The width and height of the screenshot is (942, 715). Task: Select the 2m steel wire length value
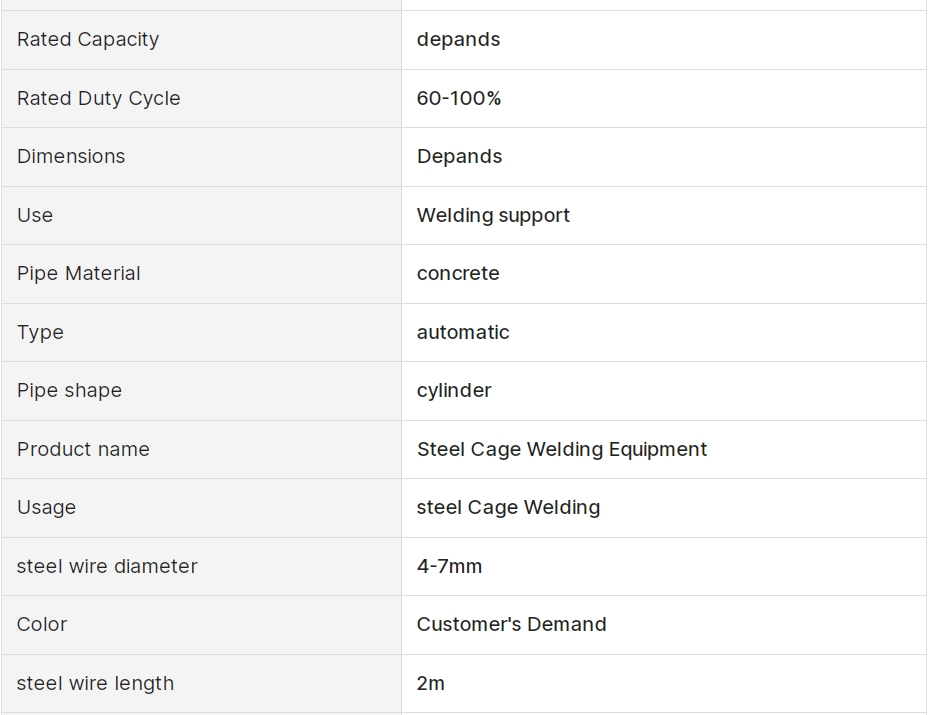(431, 683)
